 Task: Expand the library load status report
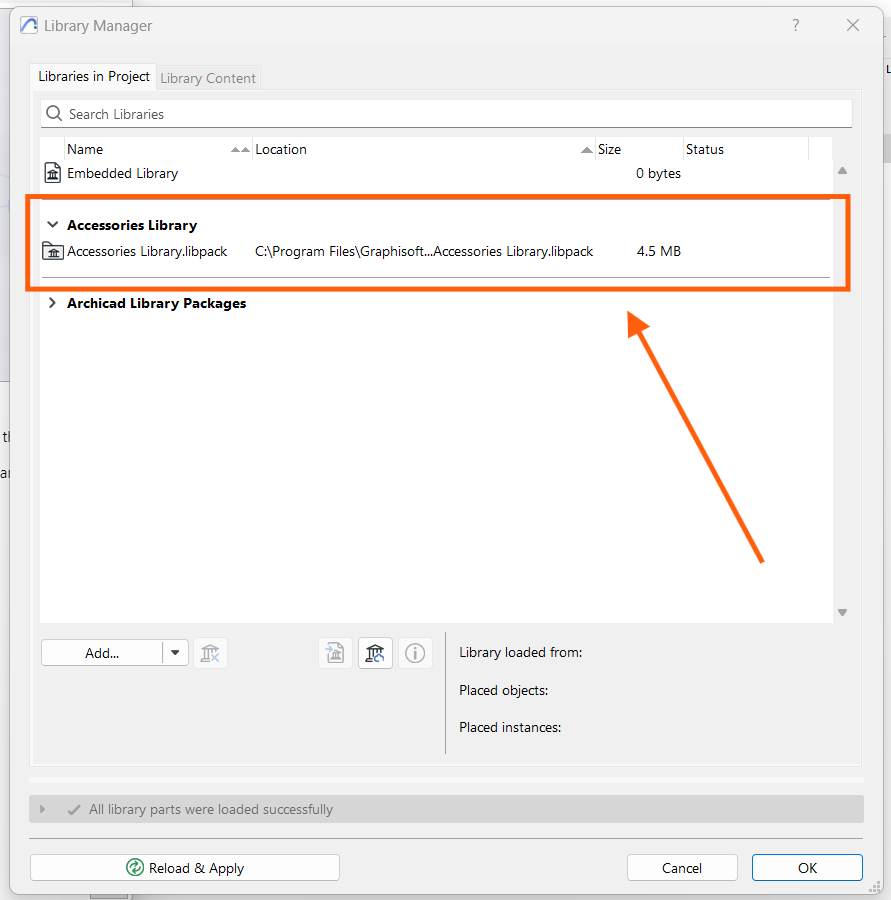[42, 809]
